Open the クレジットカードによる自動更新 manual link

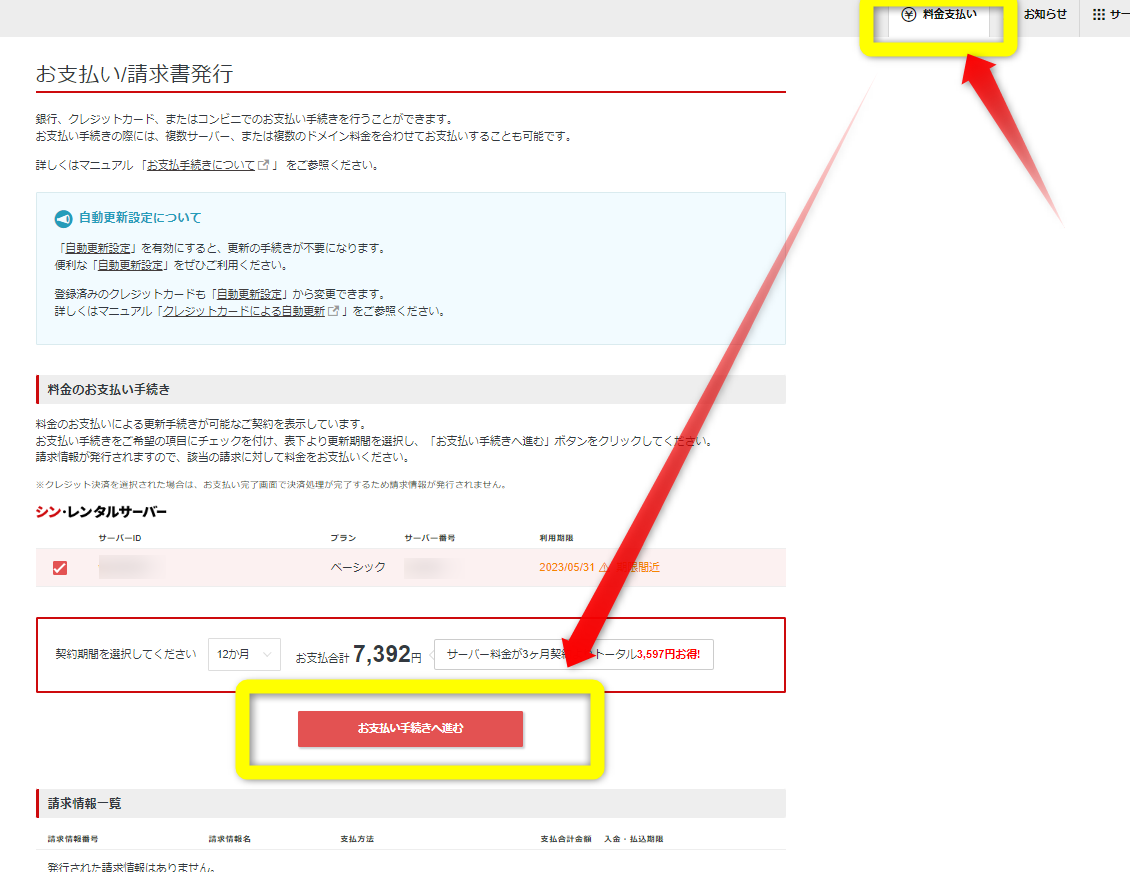tap(244, 311)
